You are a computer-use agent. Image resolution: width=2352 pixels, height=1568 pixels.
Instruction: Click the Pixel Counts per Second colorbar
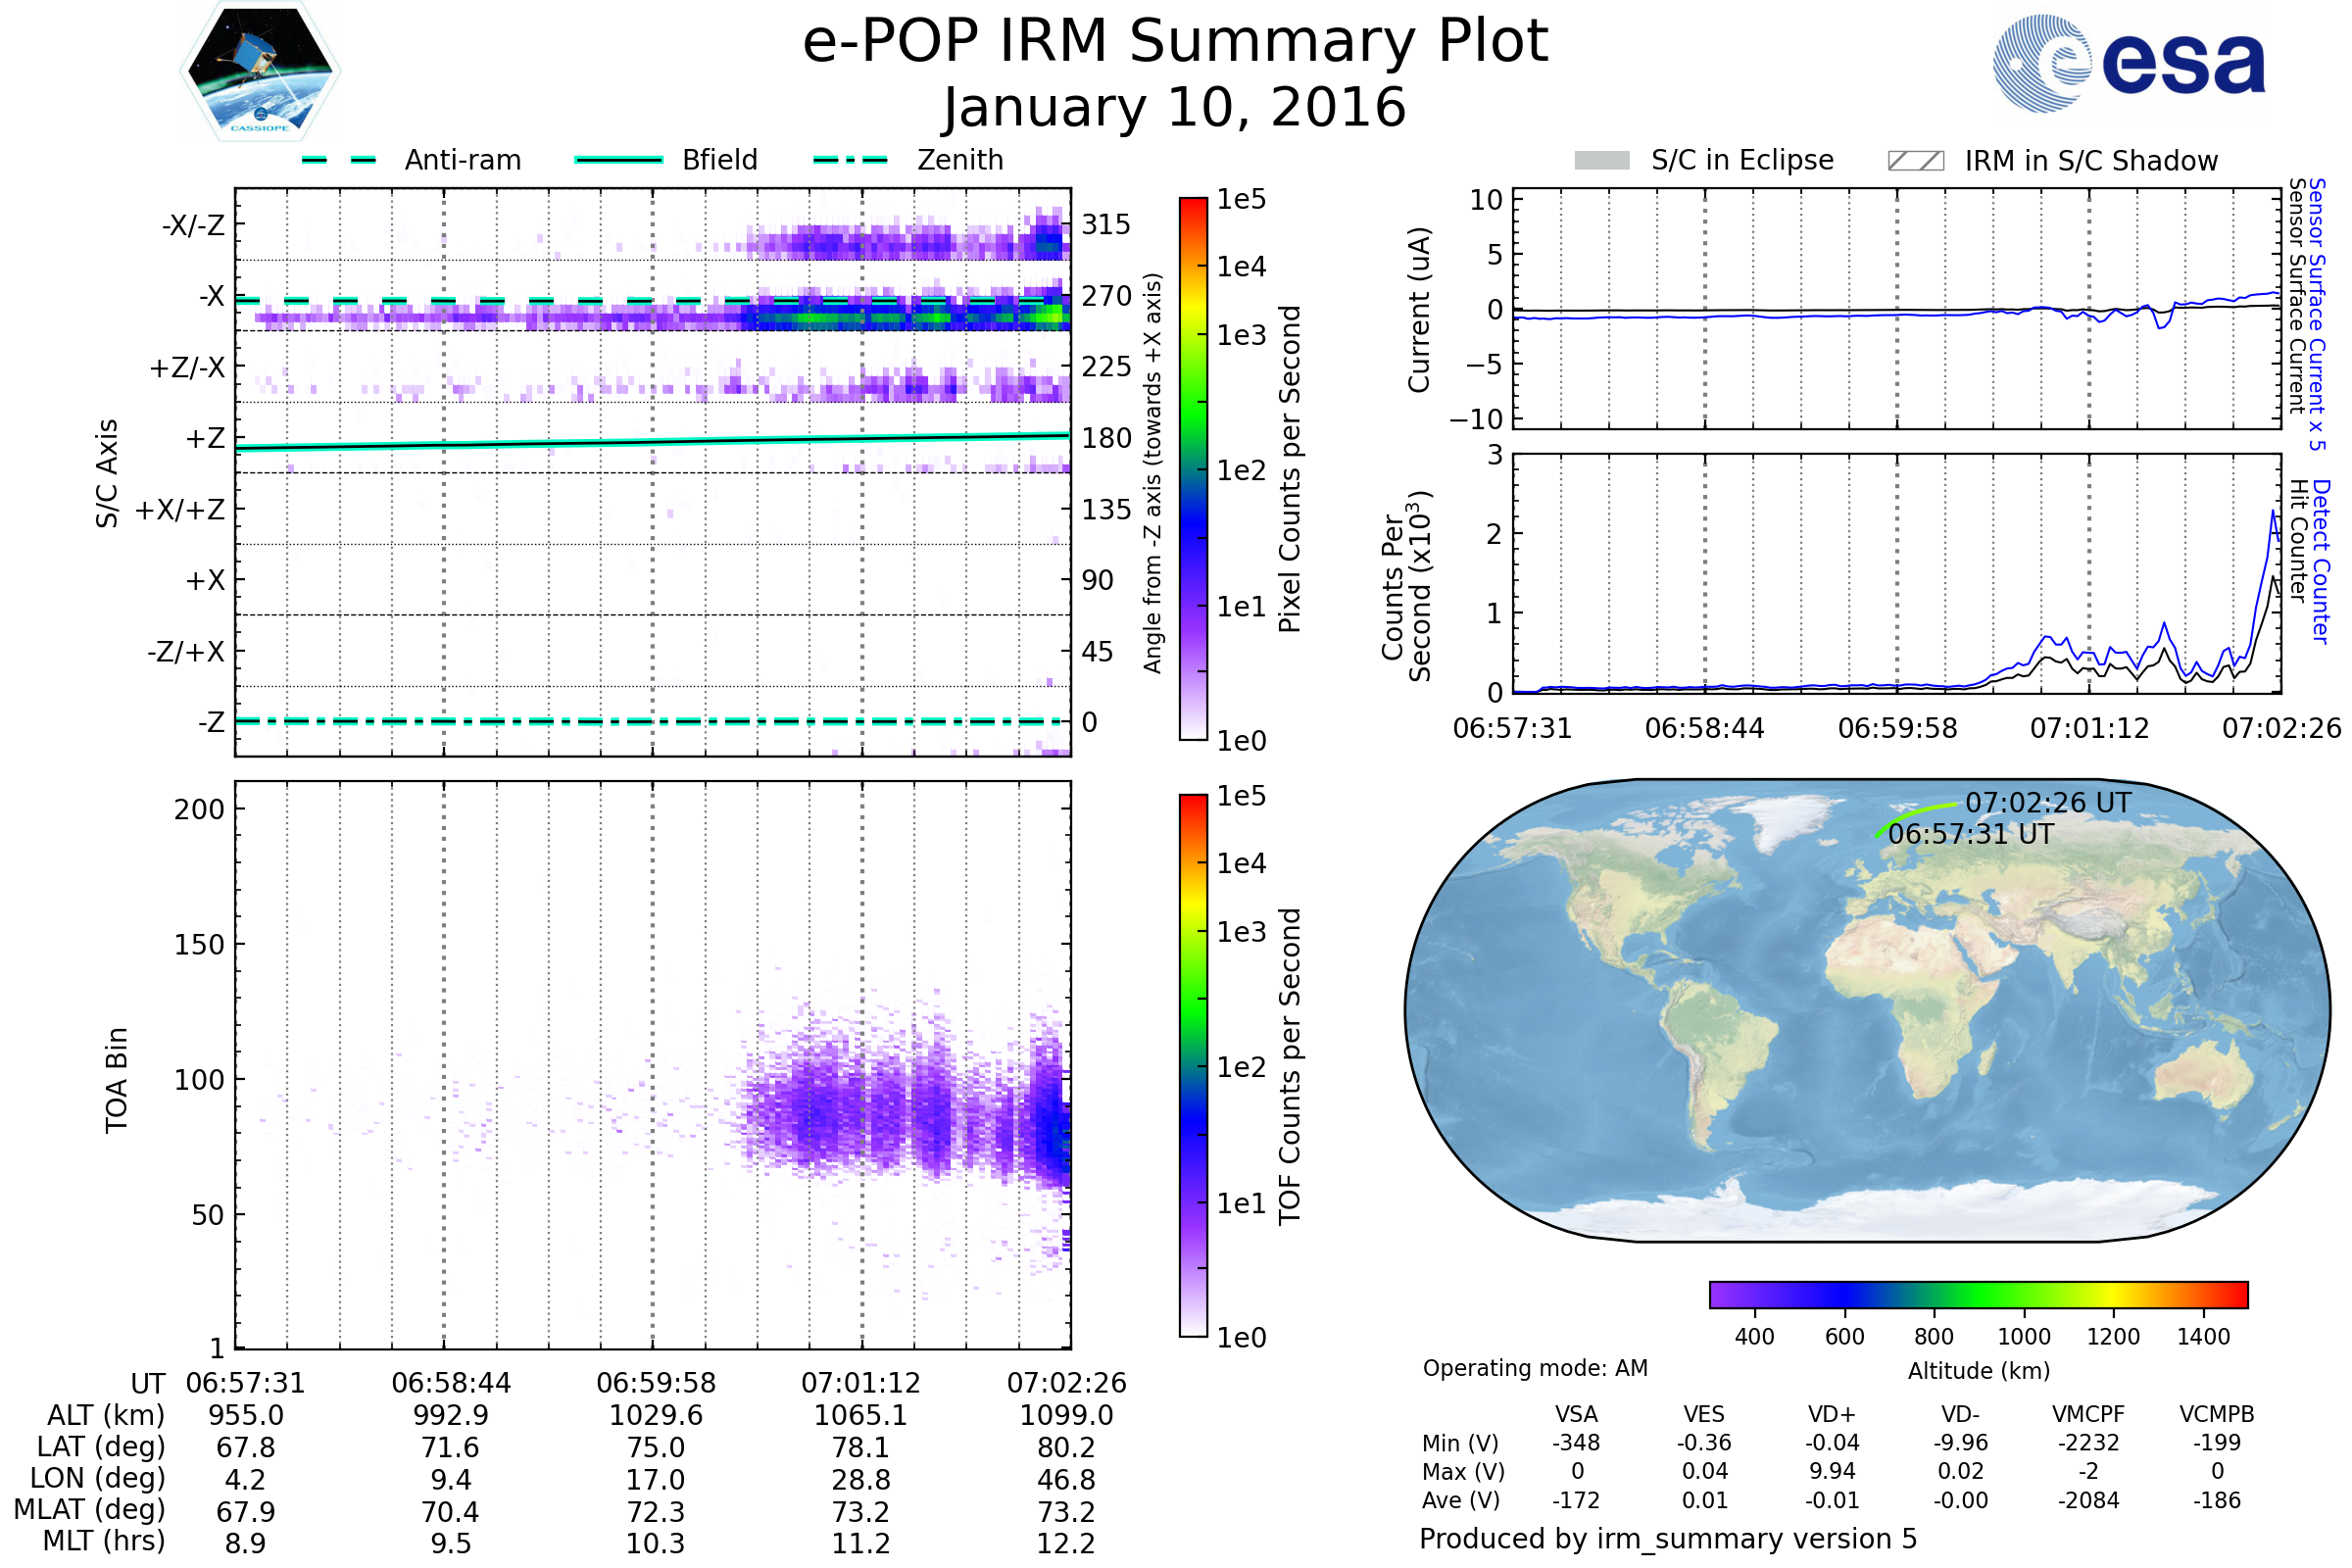click(x=1193, y=468)
